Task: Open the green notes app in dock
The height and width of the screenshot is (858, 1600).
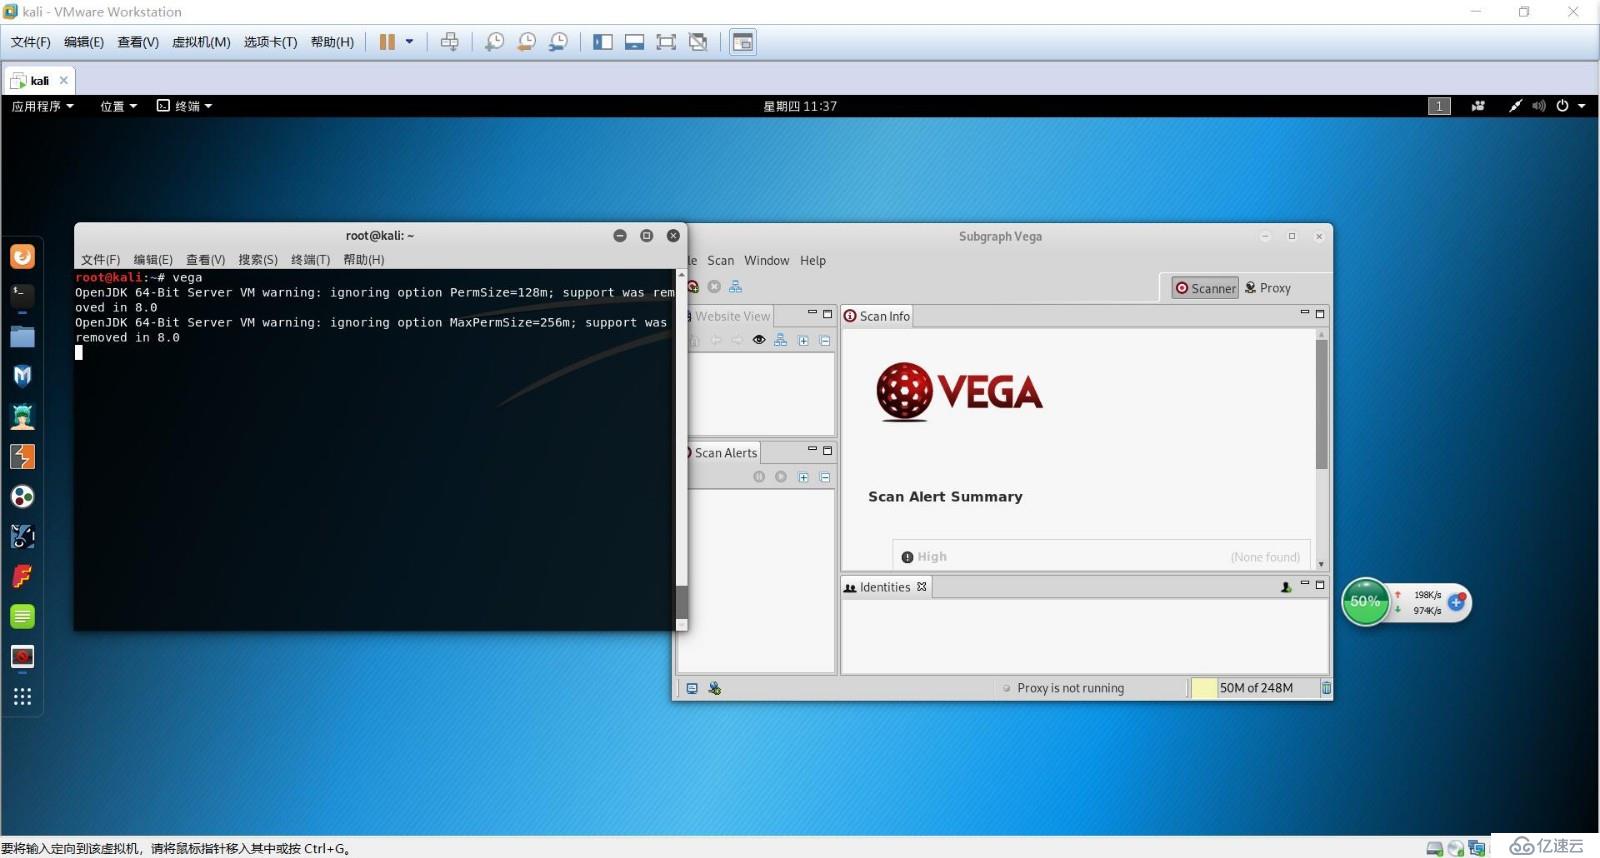Action: [x=22, y=617]
